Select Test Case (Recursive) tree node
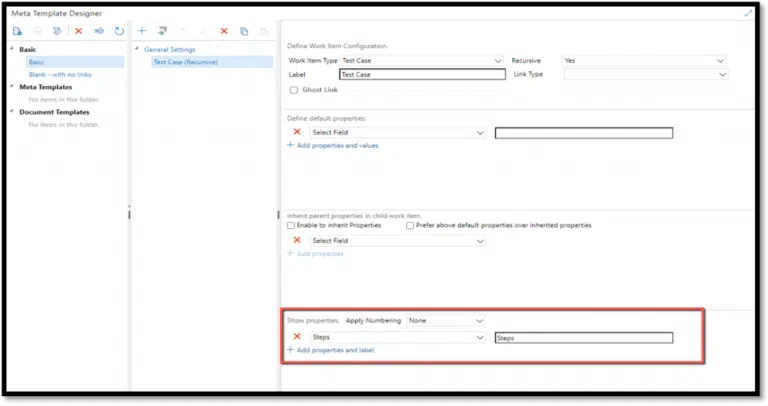This screenshot has width=768, height=406. point(185,62)
